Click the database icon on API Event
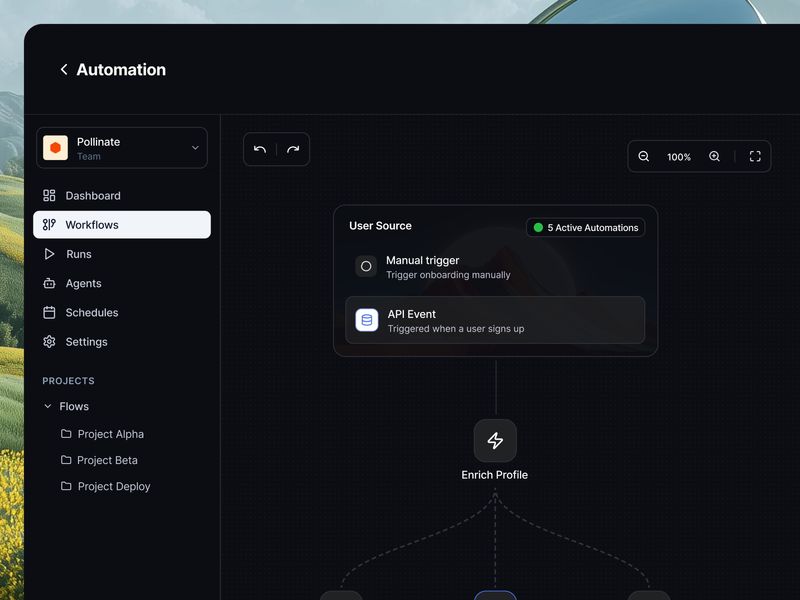 pos(366,320)
